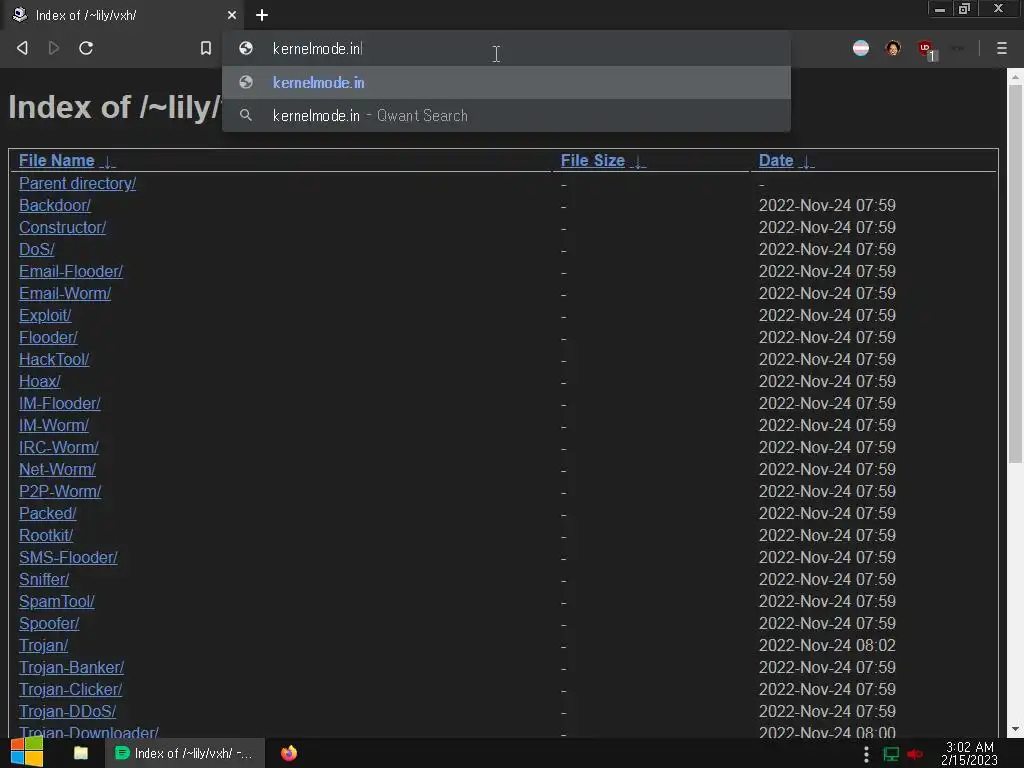
Task: Open the Trojan-Clicker/ folder link
Action: tap(71, 689)
